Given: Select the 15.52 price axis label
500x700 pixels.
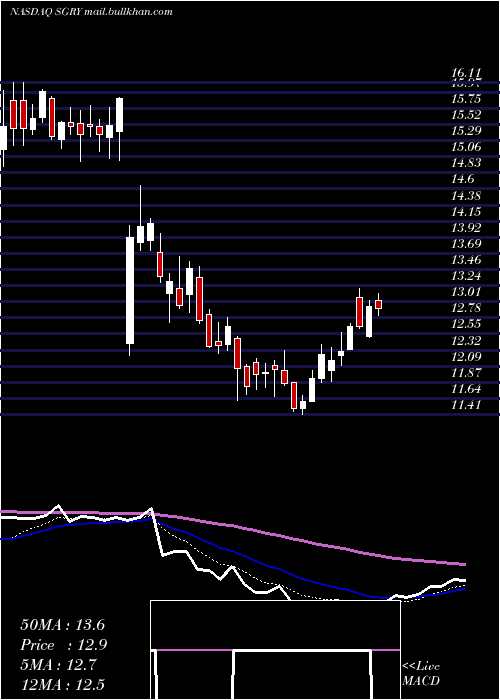Looking at the screenshot, I should (x=466, y=115).
